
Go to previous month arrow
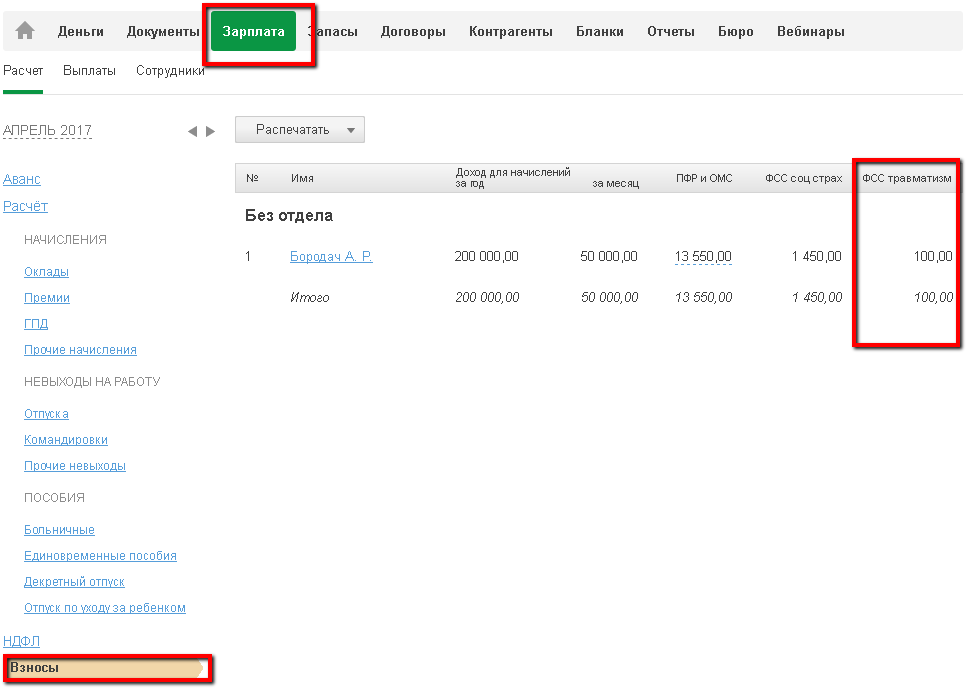(x=192, y=131)
